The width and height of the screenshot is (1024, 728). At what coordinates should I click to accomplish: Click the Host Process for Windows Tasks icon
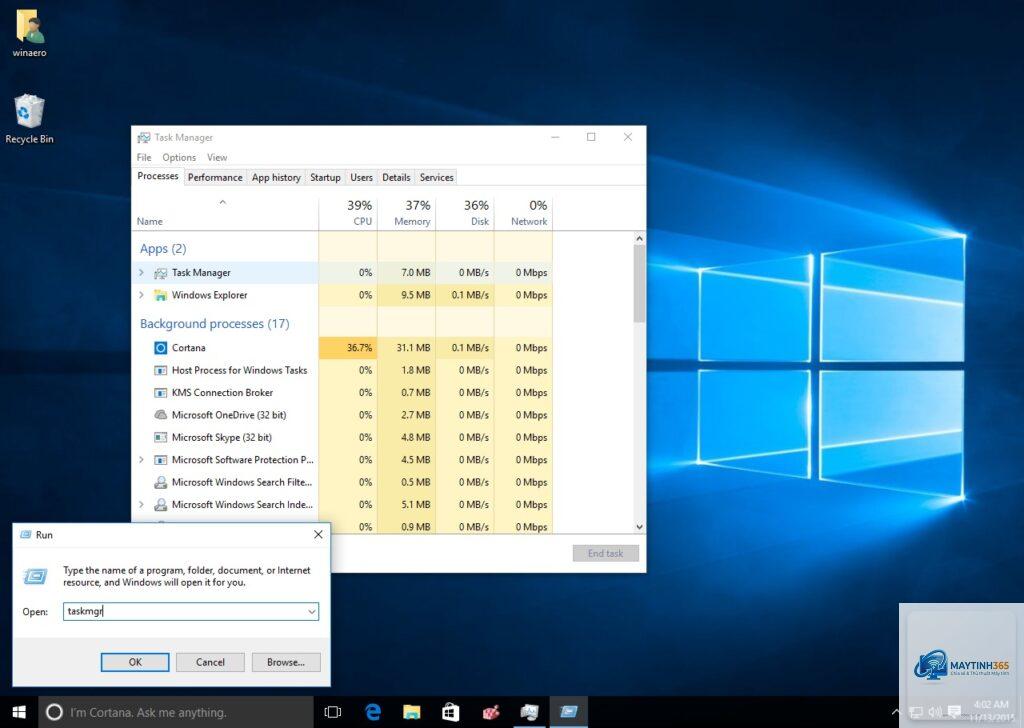pyautogui.click(x=160, y=370)
